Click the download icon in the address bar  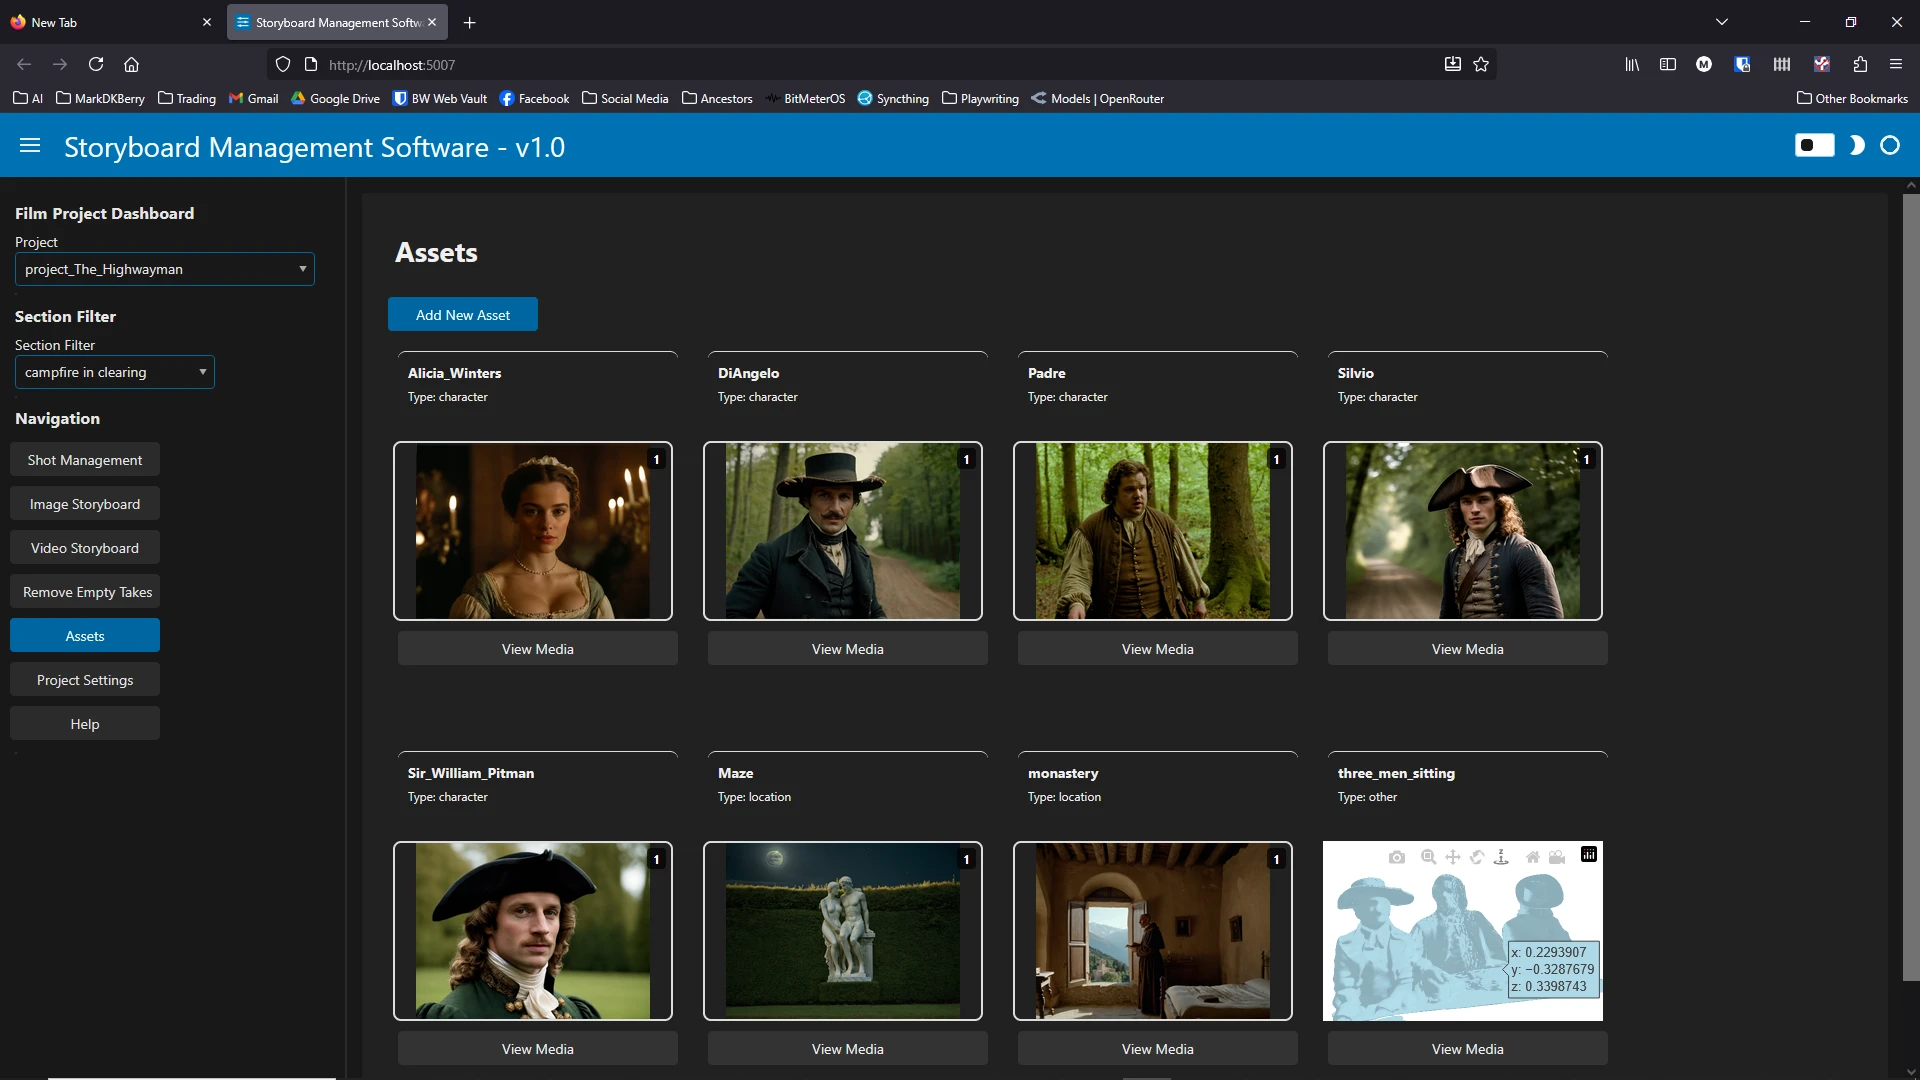[1452, 64]
